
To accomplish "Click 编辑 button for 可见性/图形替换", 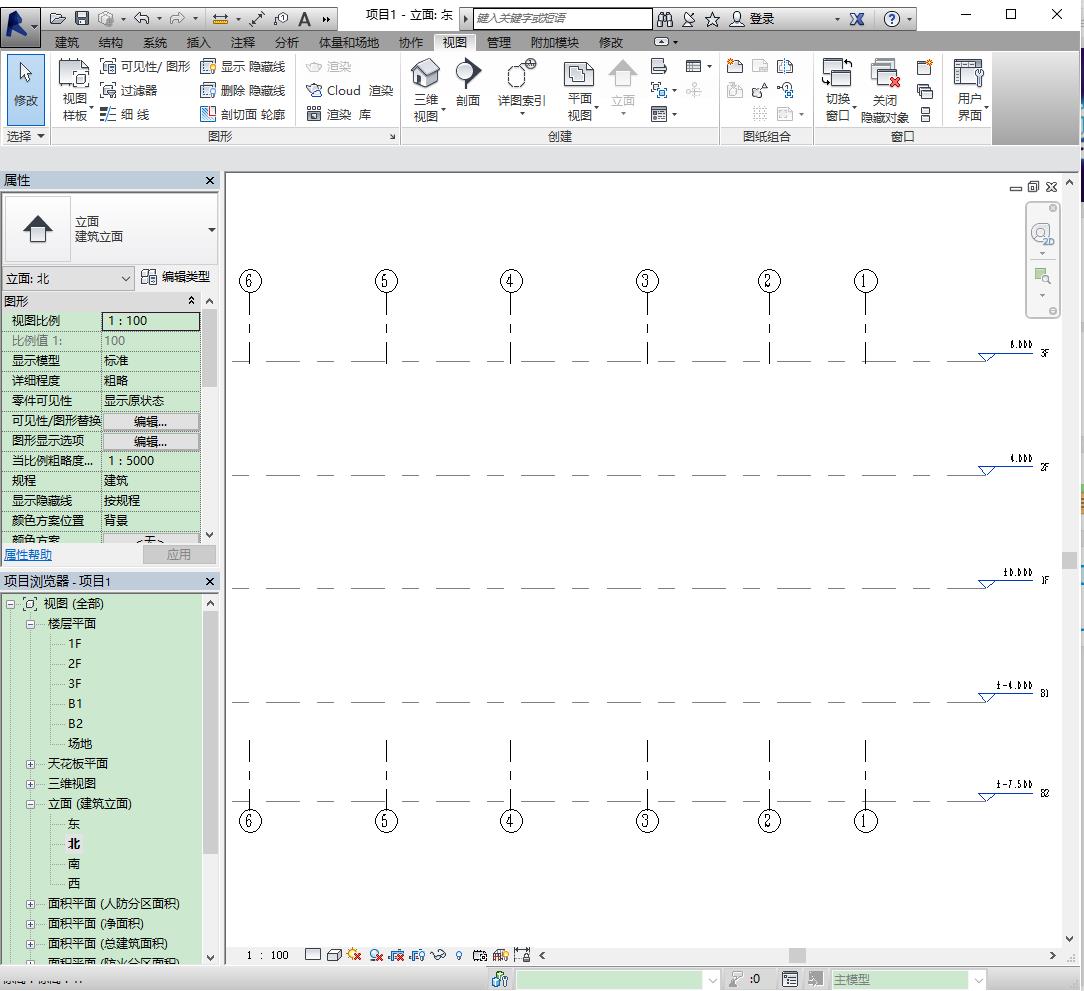I will (151, 421).
